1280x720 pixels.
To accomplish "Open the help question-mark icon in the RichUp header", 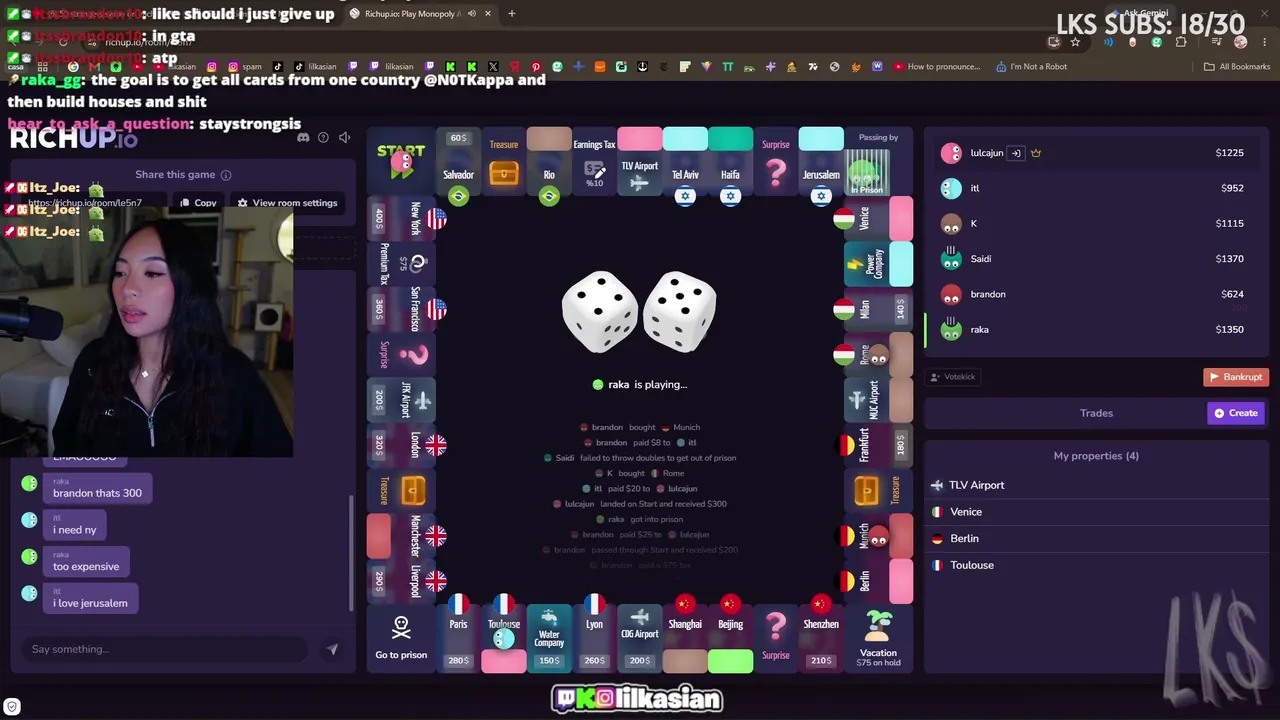I will [323, 137].
